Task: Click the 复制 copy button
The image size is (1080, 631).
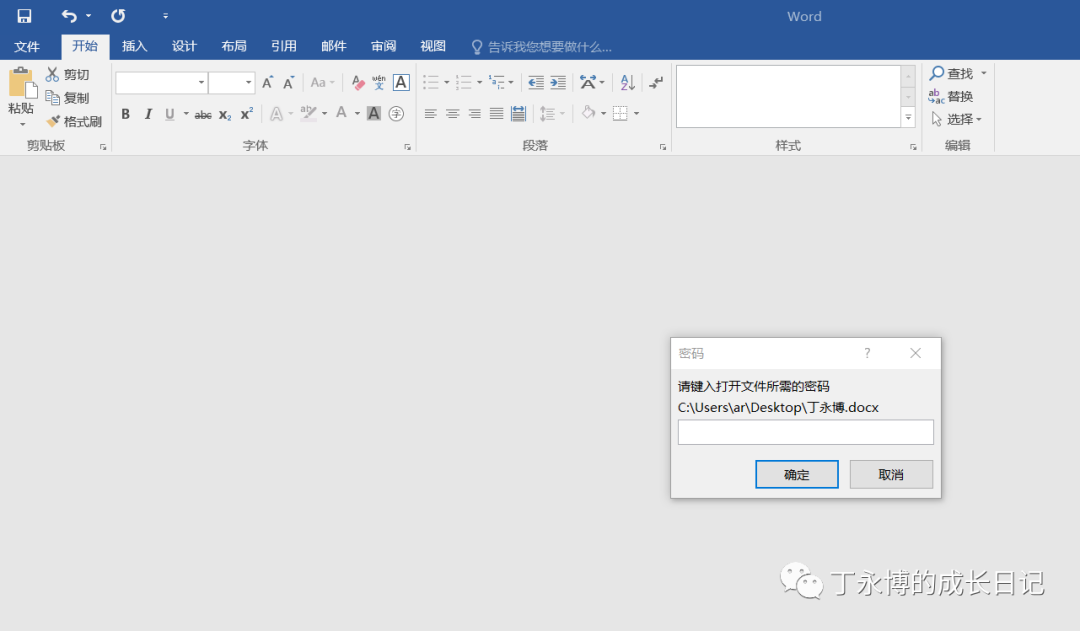Action: [x=68, y=98]
